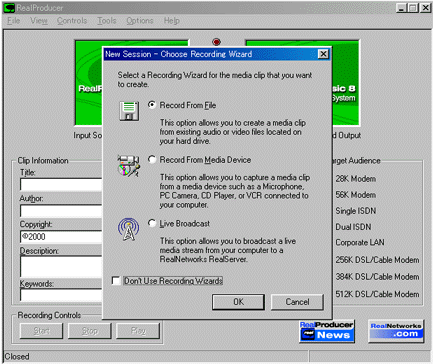Open the Options menu
Screen dimensions: 433x364
point(140,21)
